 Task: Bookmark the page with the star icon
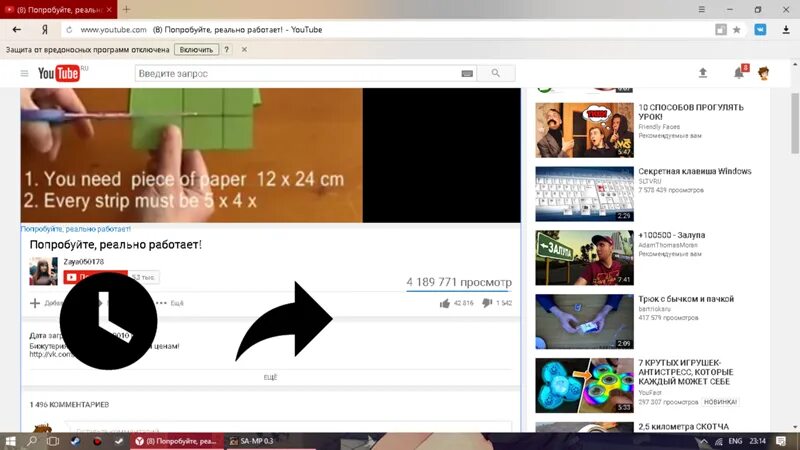click(x=737, y=30)
